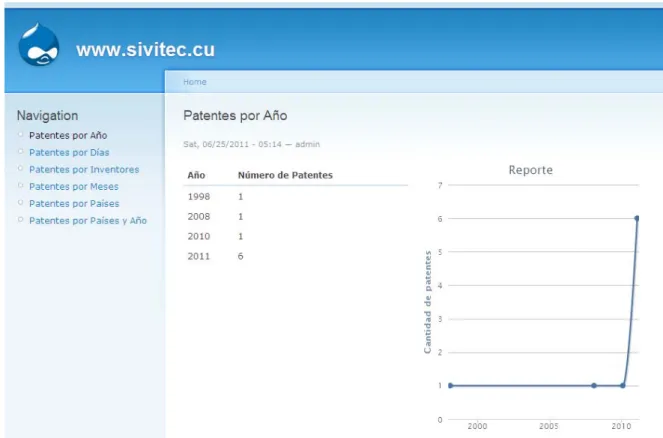Click the Año column header

click(x=197, y=175)
